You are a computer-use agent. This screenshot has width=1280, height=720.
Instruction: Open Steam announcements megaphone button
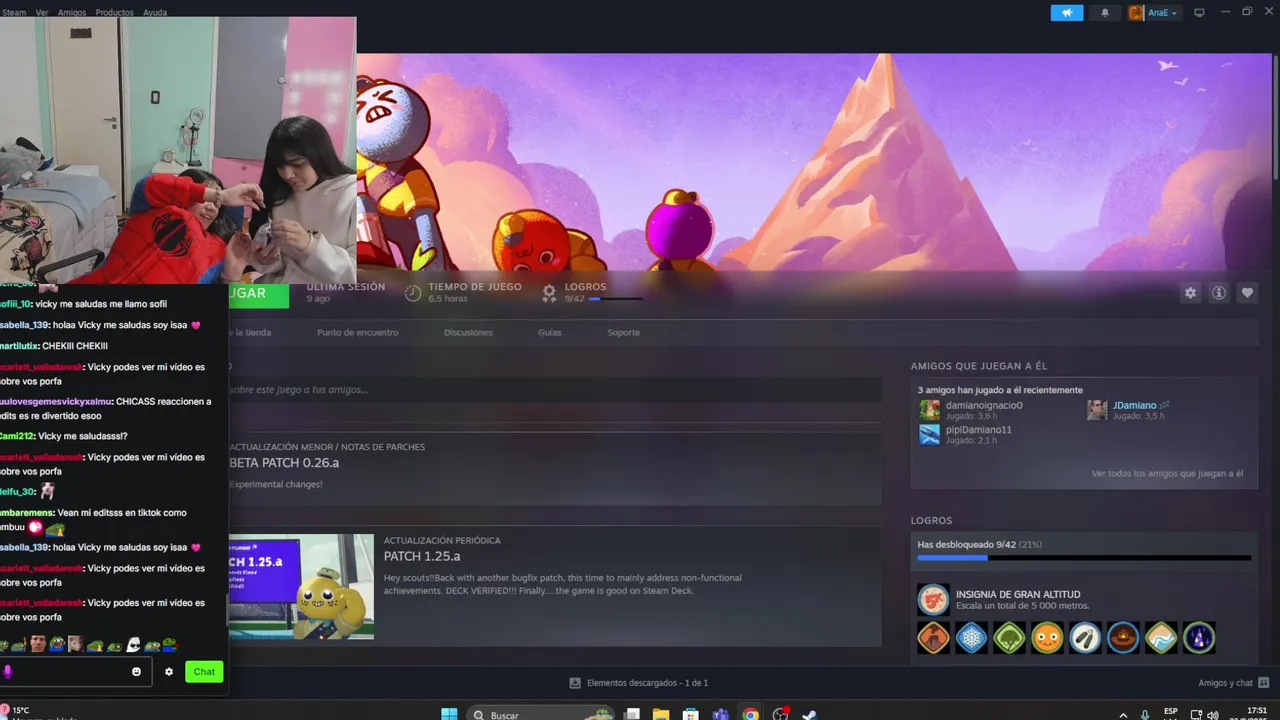[x=1066, y=13]
